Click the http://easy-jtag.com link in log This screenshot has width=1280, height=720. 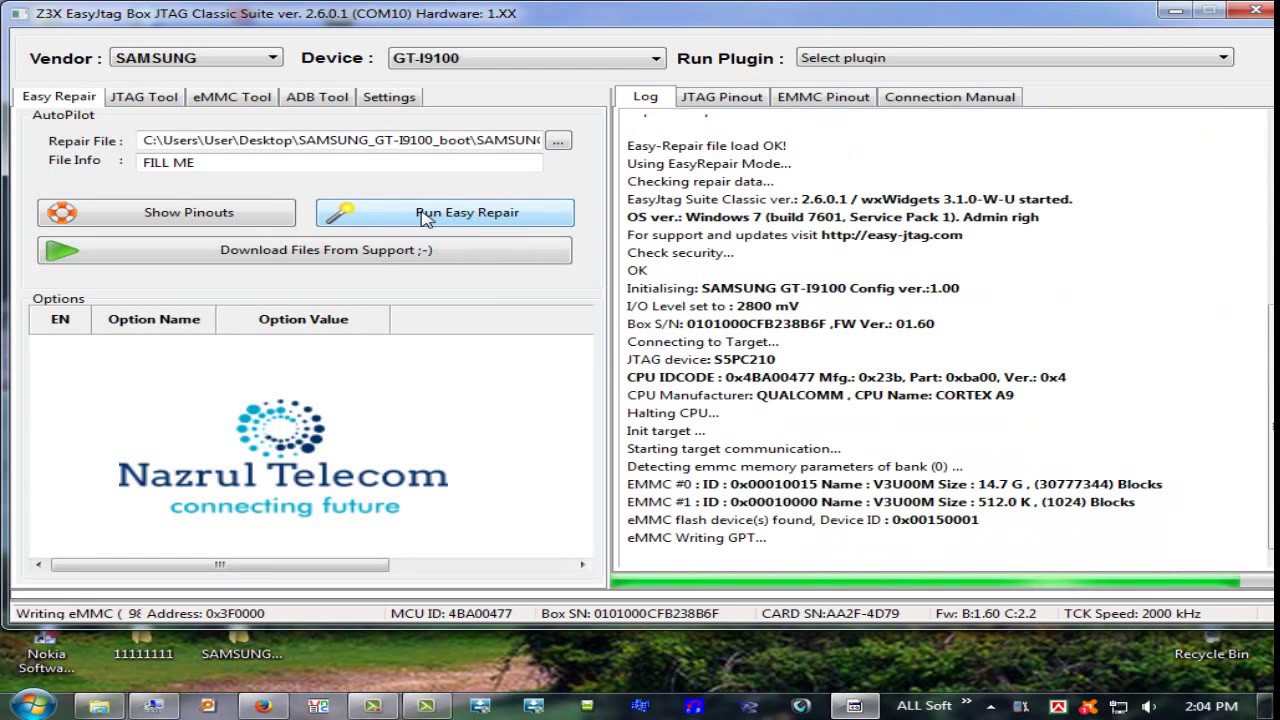(x=891, y=235)
